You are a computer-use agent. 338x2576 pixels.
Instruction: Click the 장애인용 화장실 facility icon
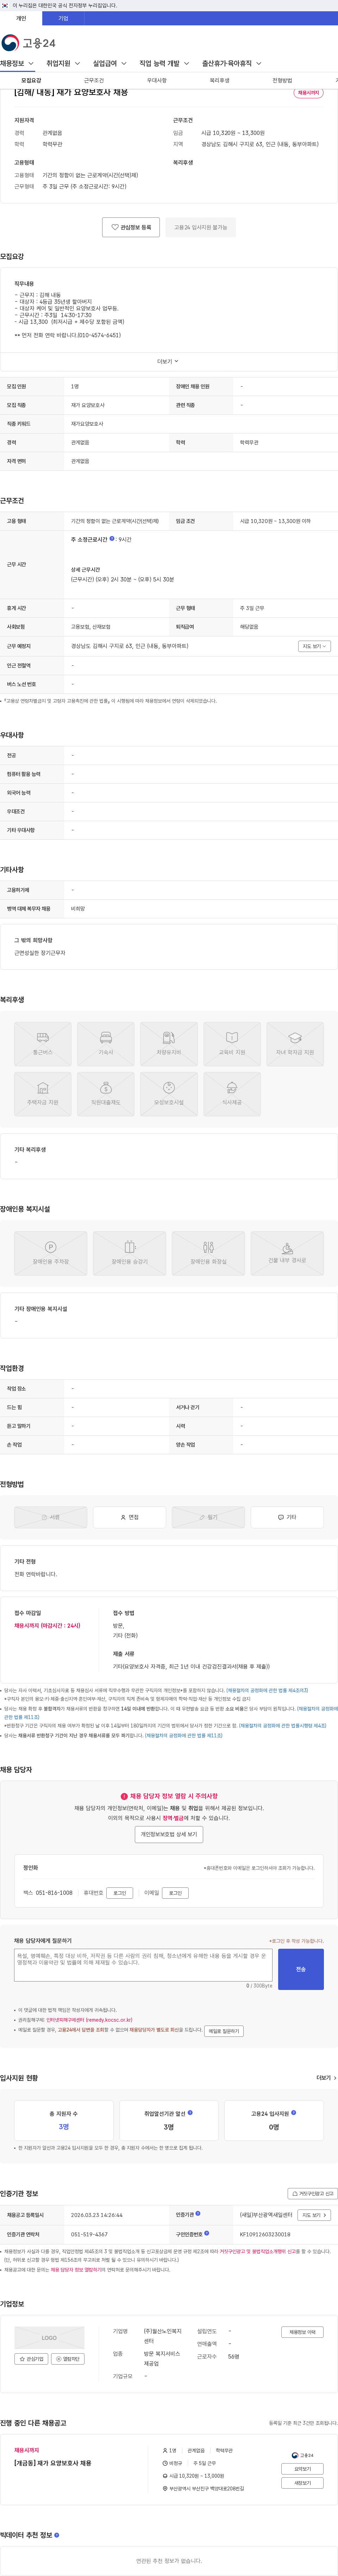[208, 1253]
